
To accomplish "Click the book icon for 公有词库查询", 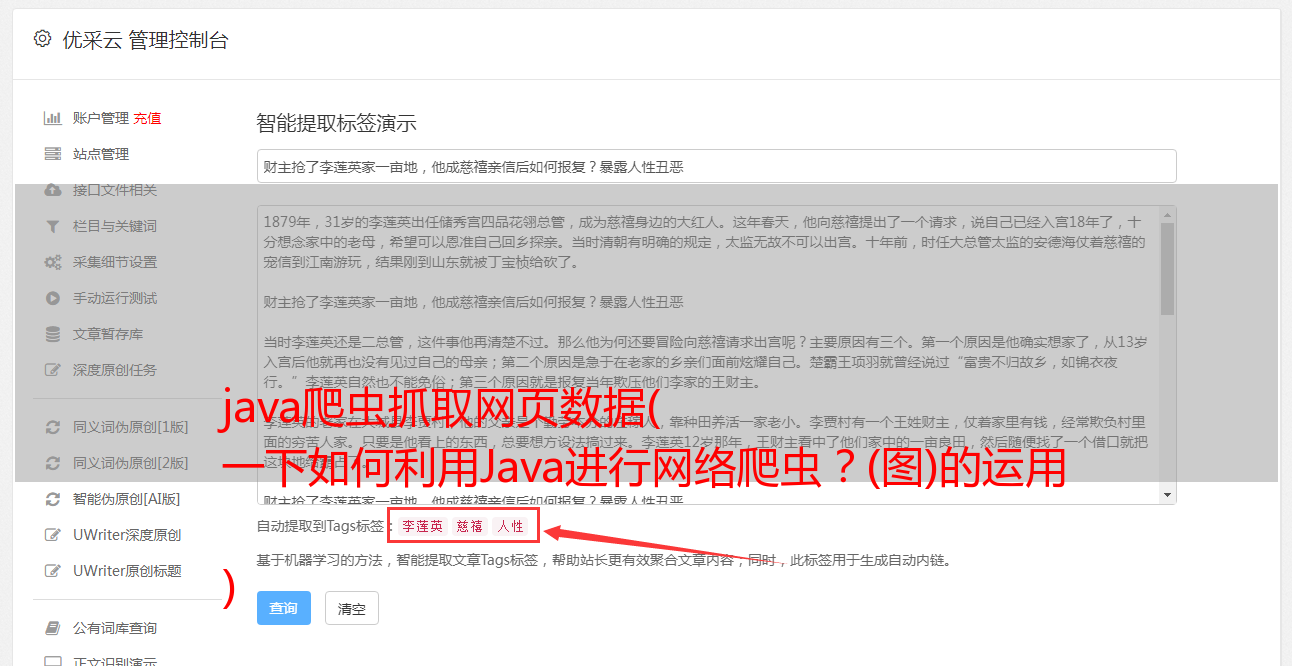I will click(53, 628).
